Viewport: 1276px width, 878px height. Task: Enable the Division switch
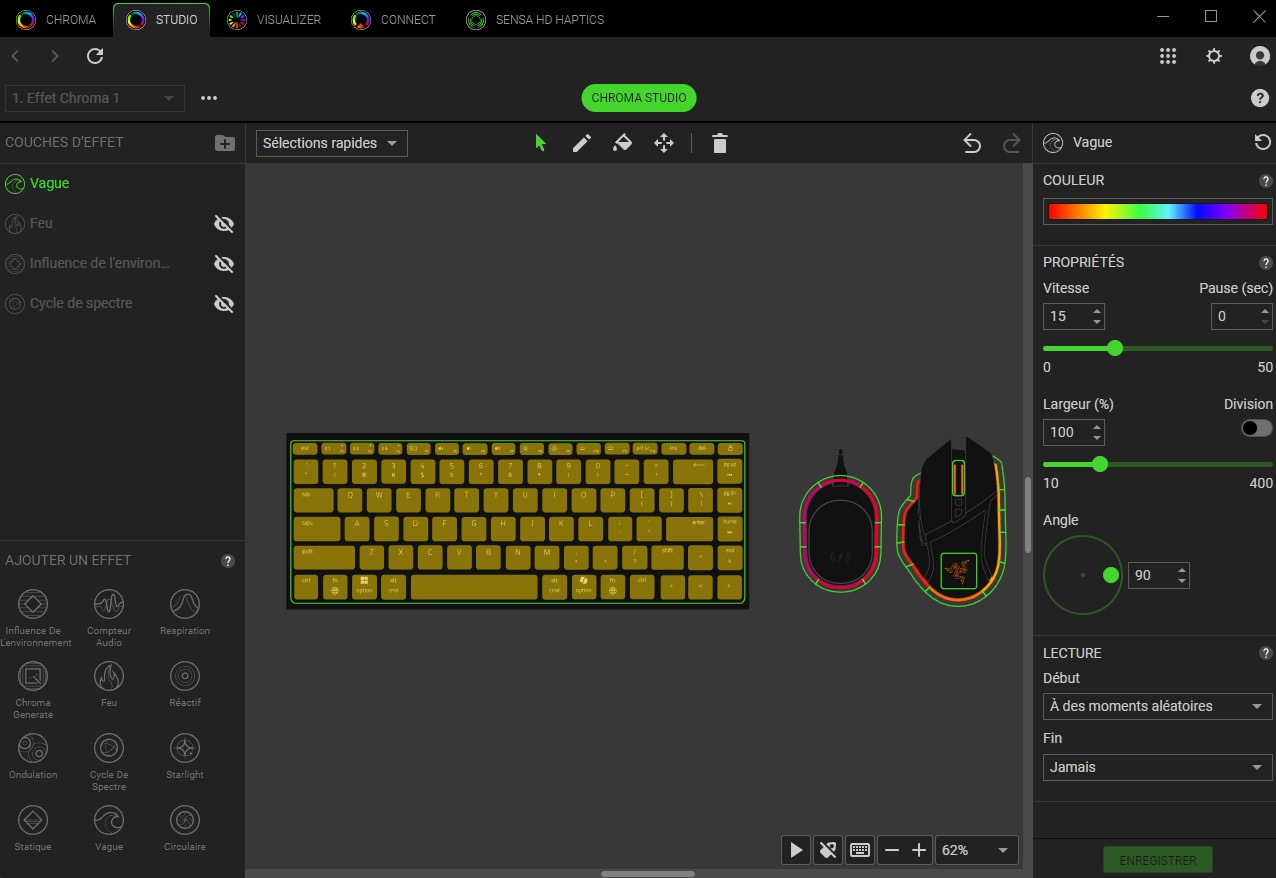tap(1257, 428)
